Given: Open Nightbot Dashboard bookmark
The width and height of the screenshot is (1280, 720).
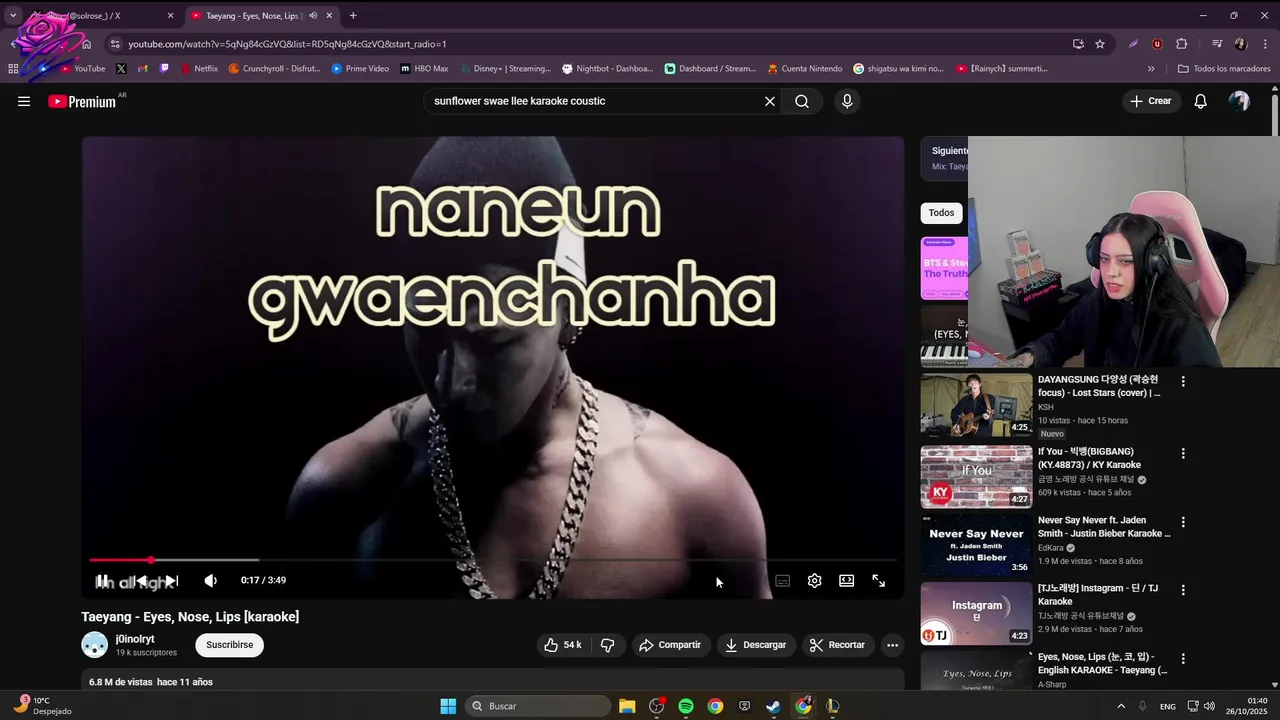Looking at the screenshot, I should 607,69.
